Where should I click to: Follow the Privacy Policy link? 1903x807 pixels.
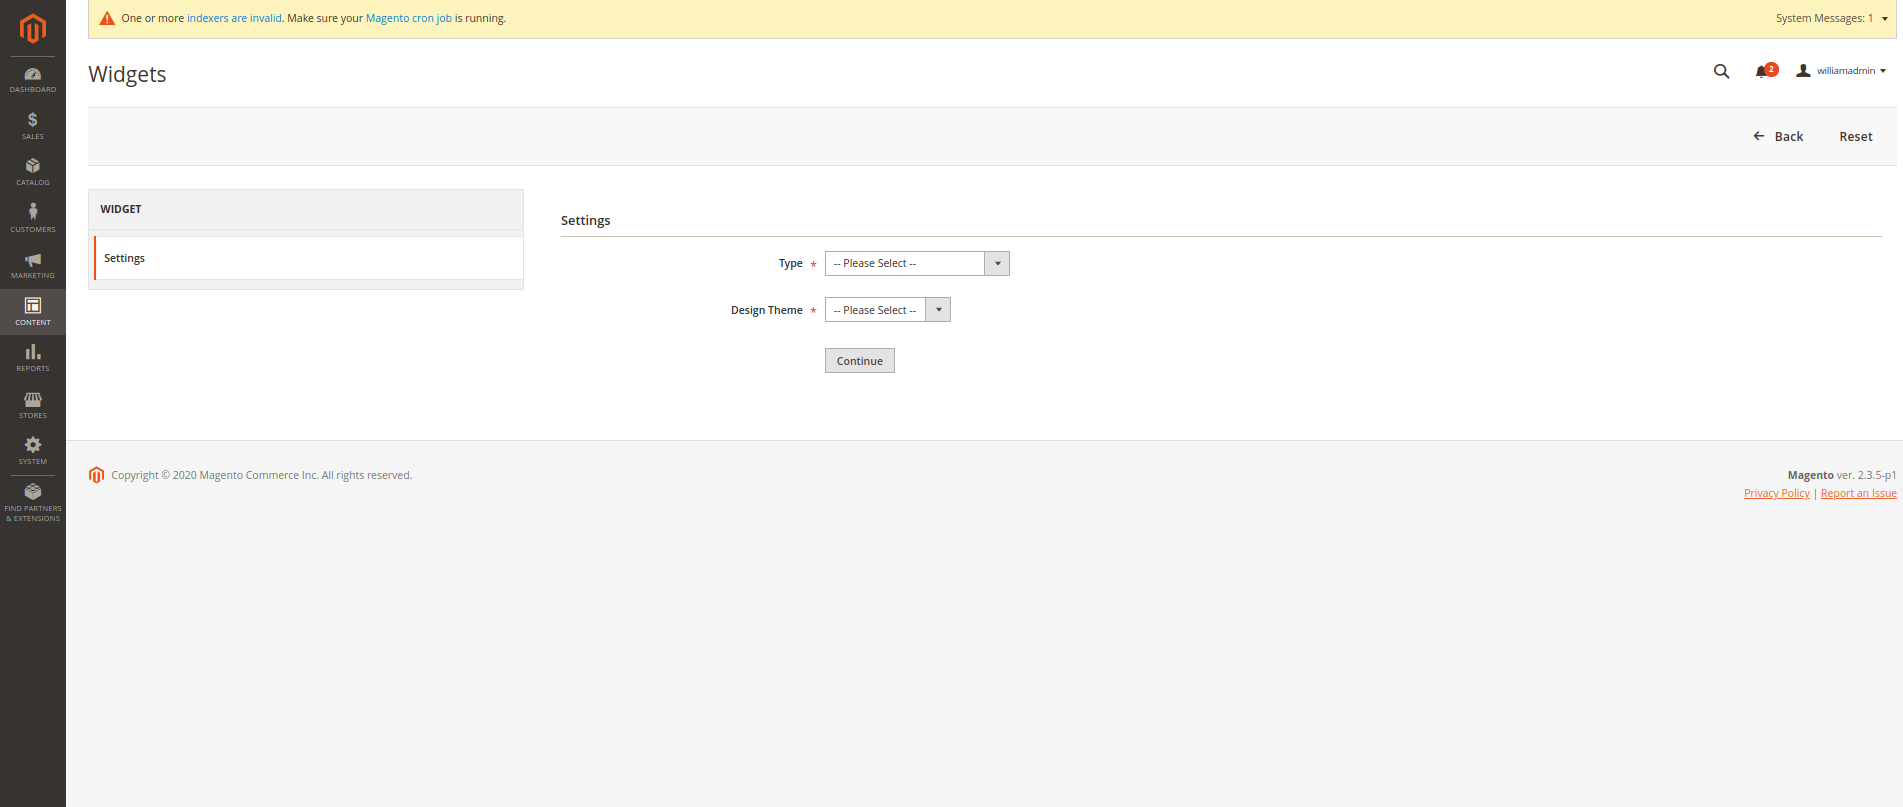(x=1776, y=493)
